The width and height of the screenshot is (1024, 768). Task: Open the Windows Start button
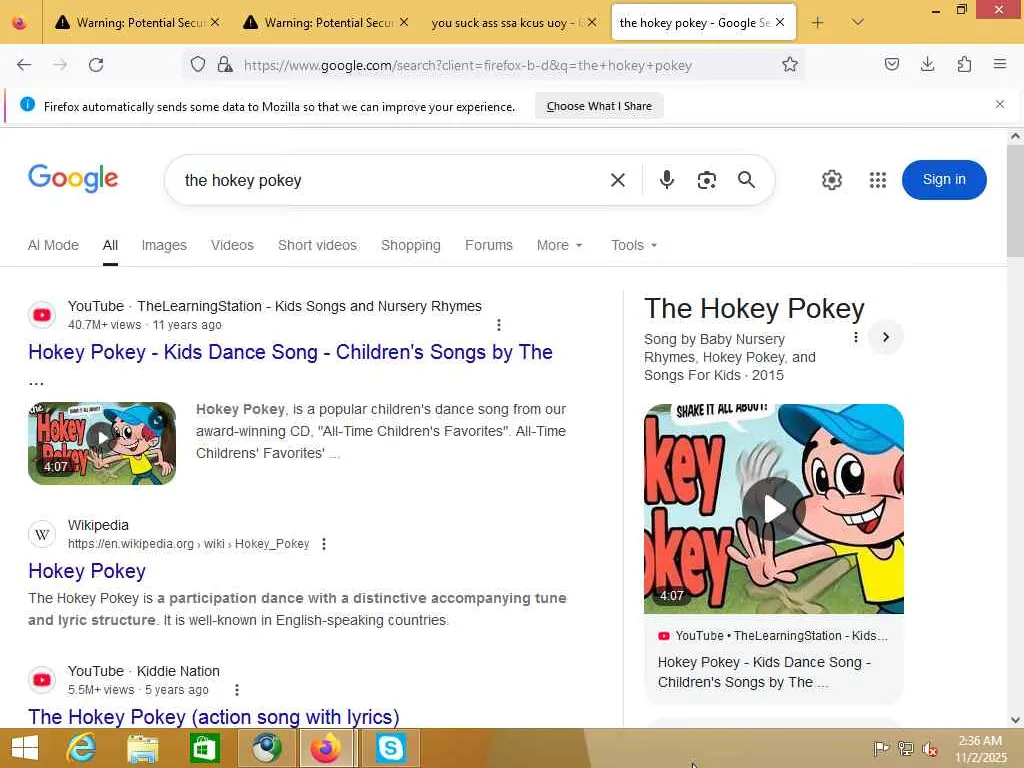click(x=25, y=748)
